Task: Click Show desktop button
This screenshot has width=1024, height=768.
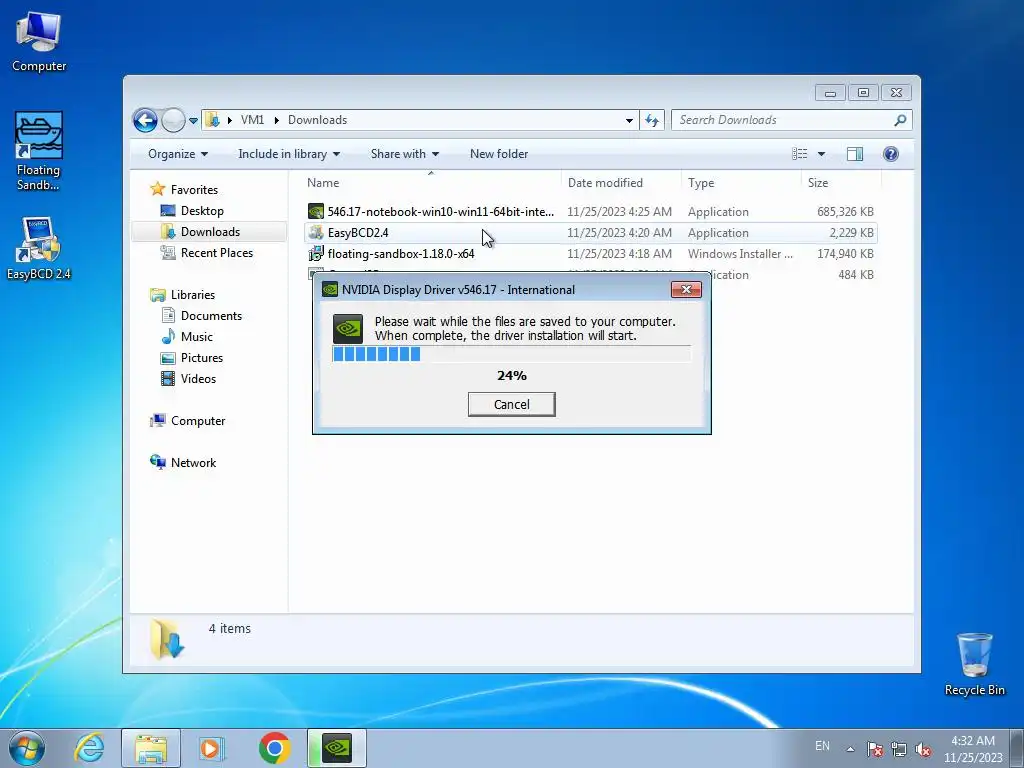Action: pyautogui.click(x=1017, y=748)
